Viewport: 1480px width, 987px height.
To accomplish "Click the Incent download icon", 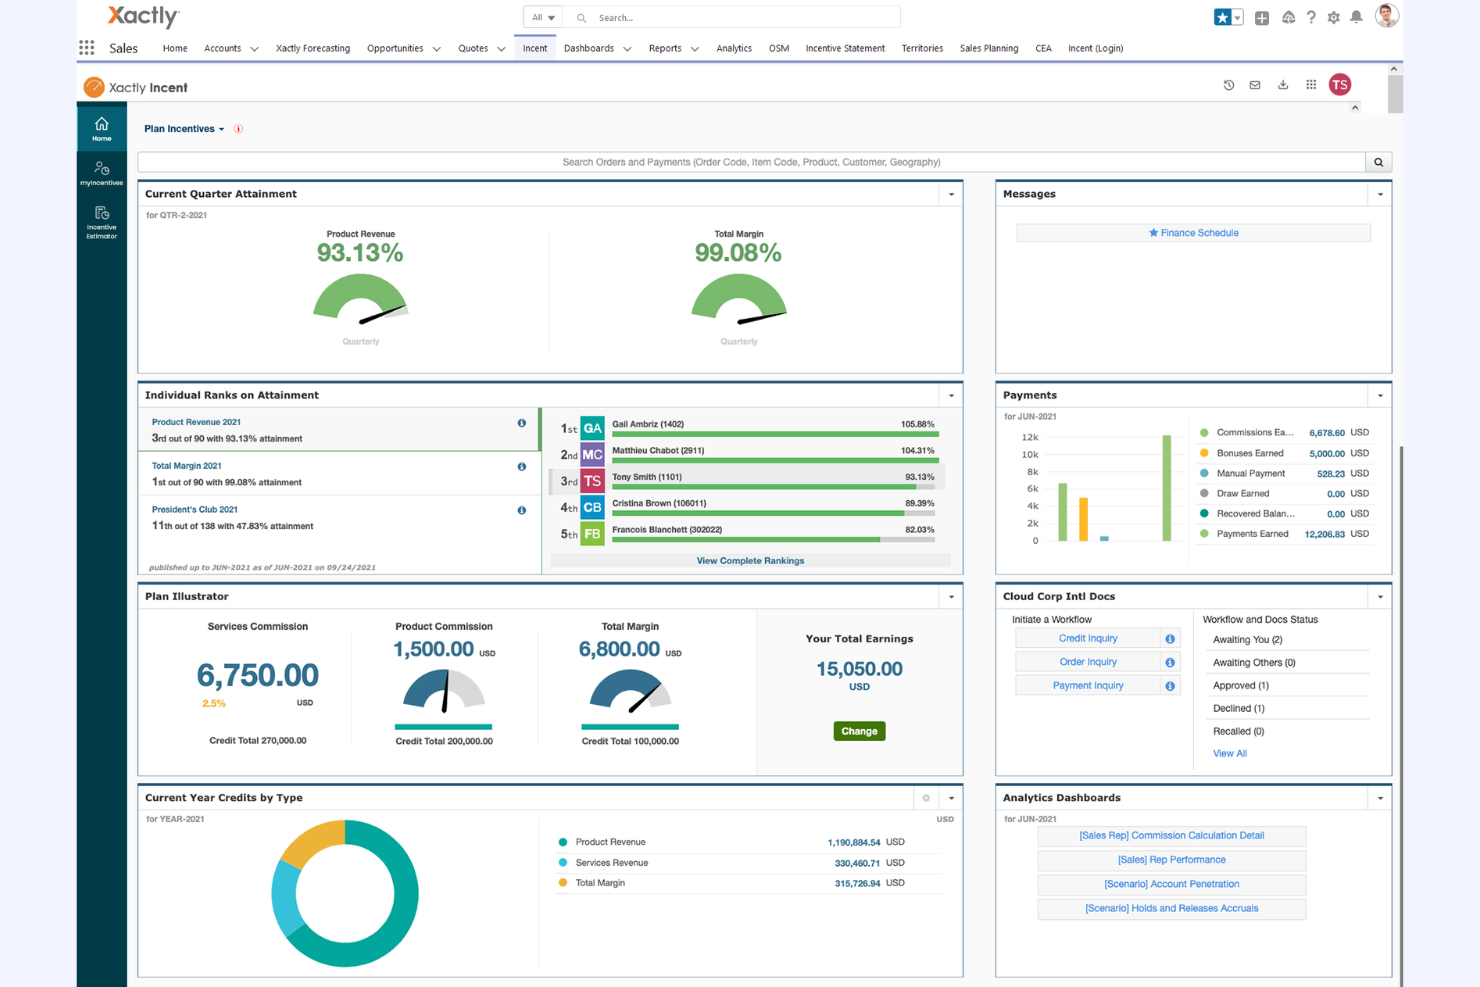I will point(1283,85).
